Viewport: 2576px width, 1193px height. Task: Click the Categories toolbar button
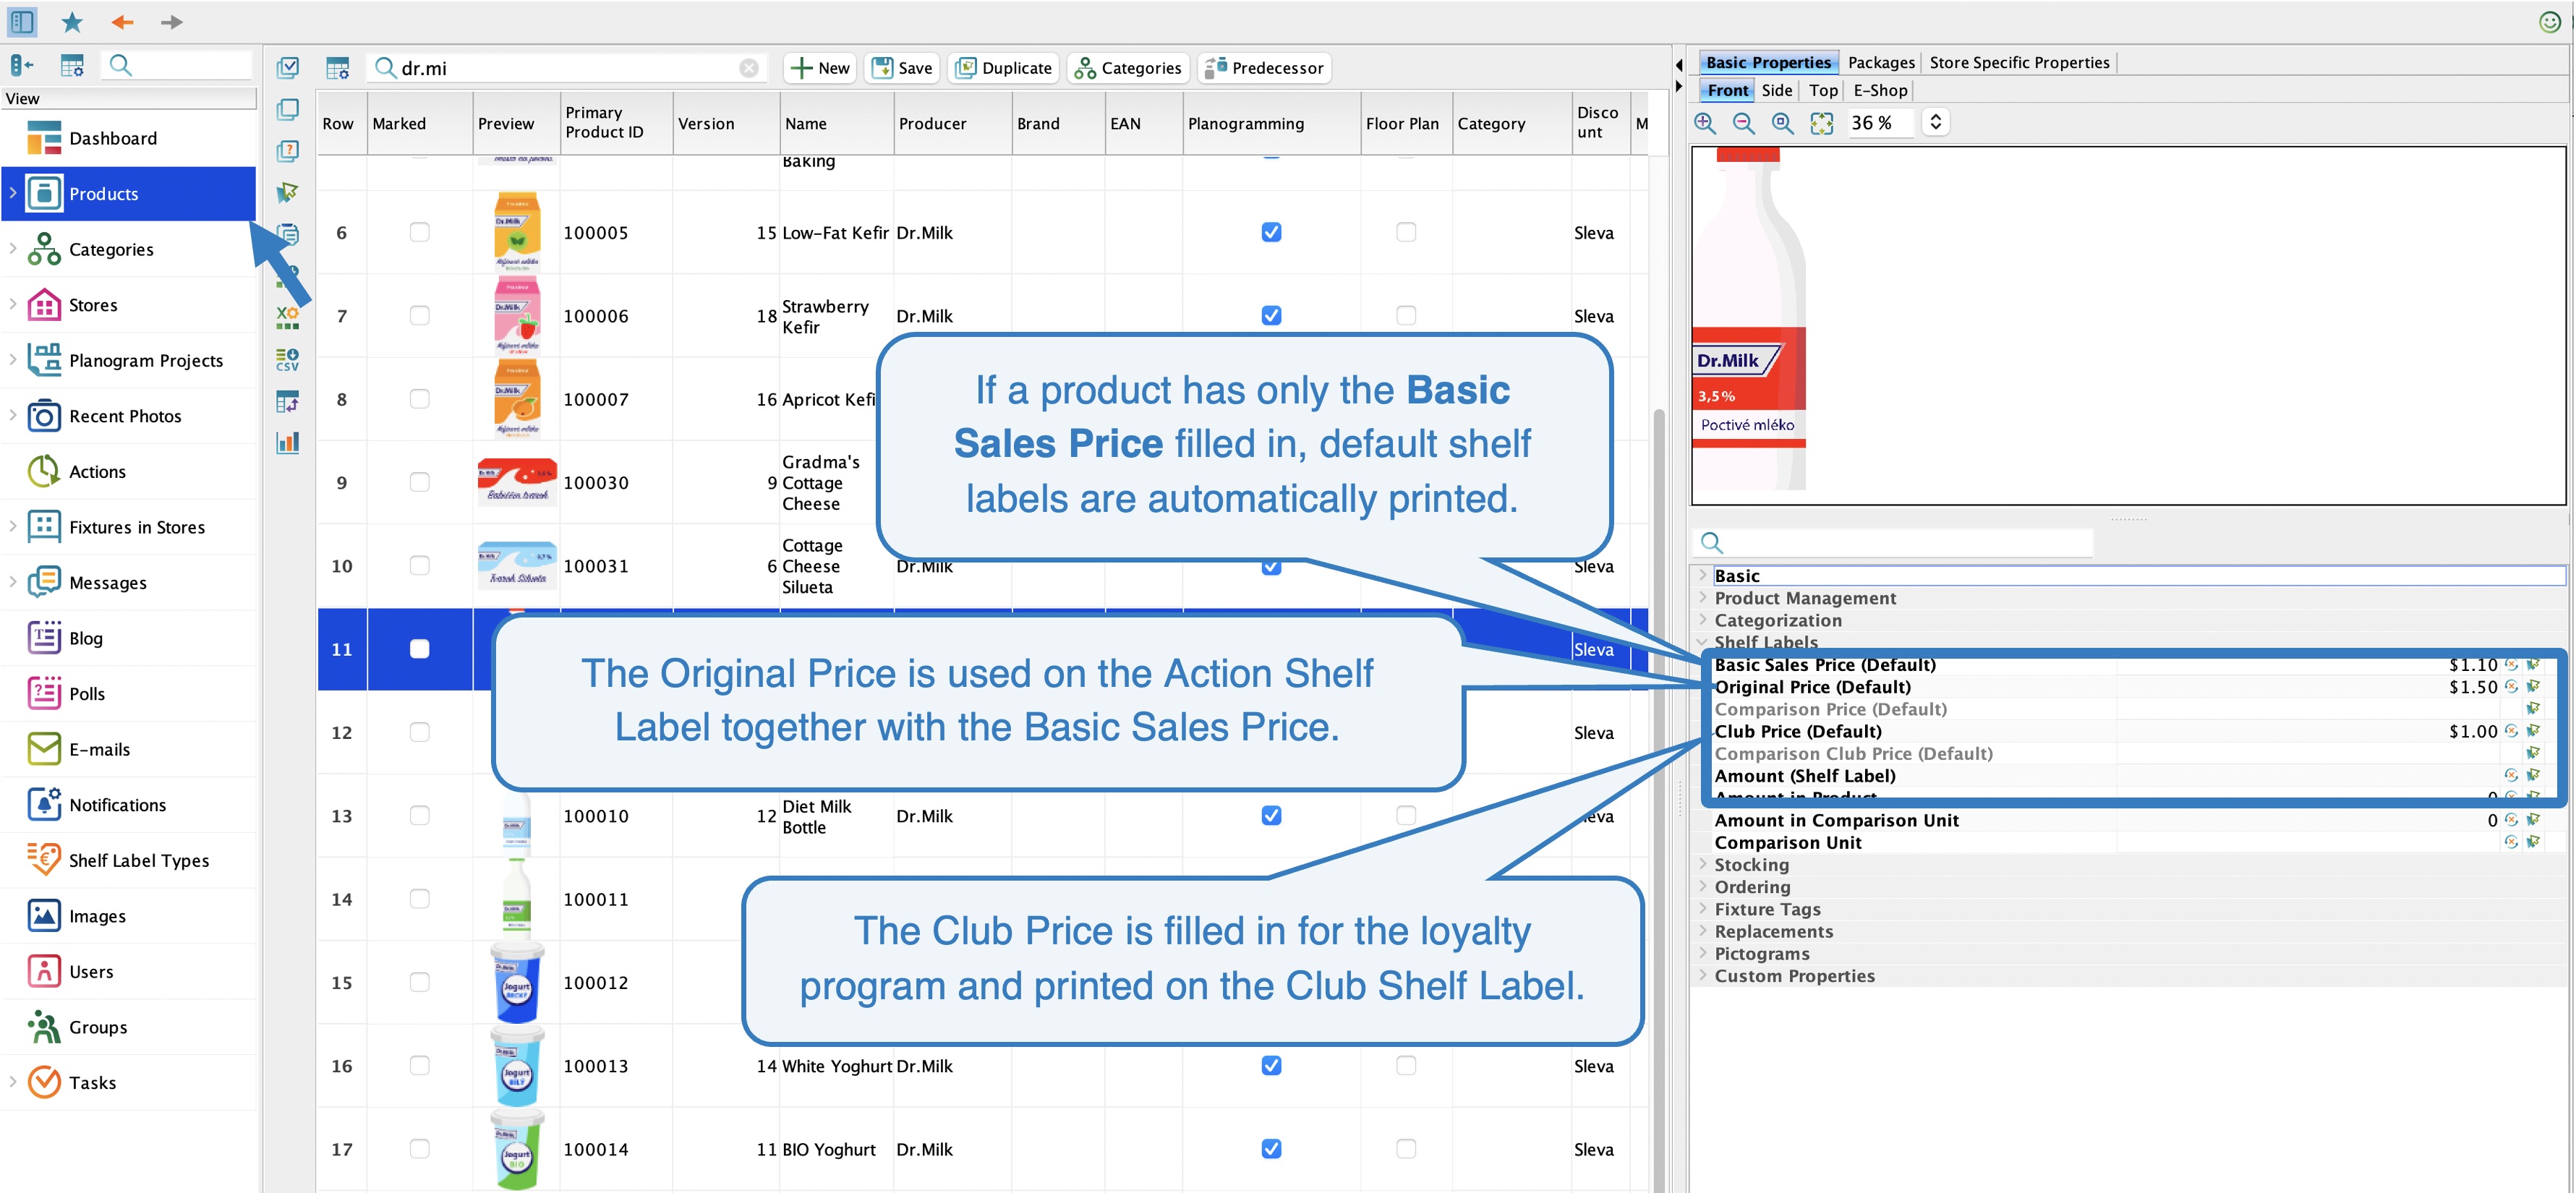point(1128,68)
